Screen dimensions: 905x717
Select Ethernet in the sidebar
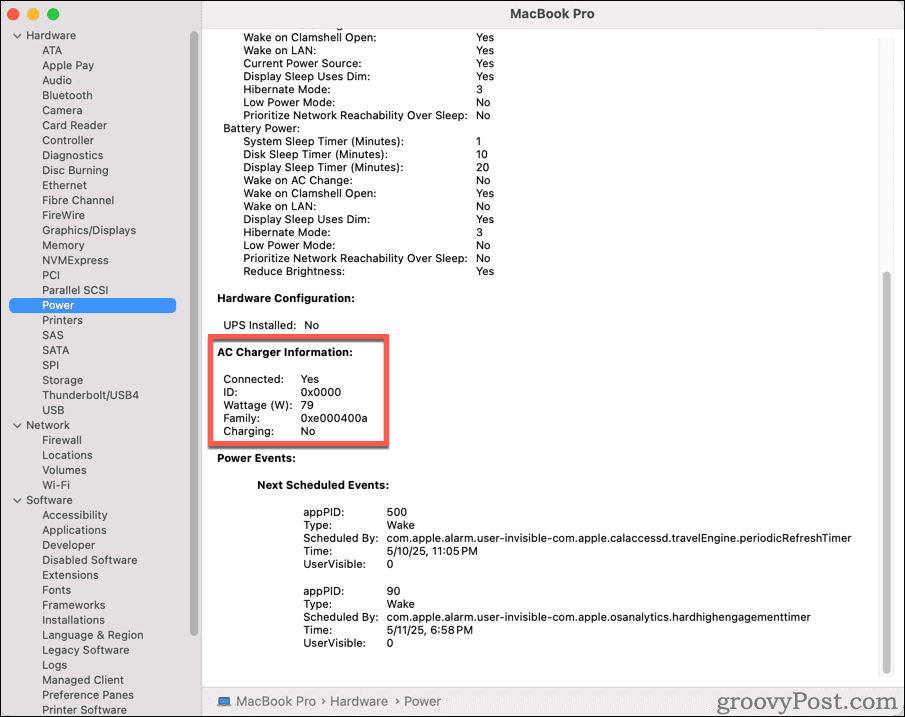point(65,186)
